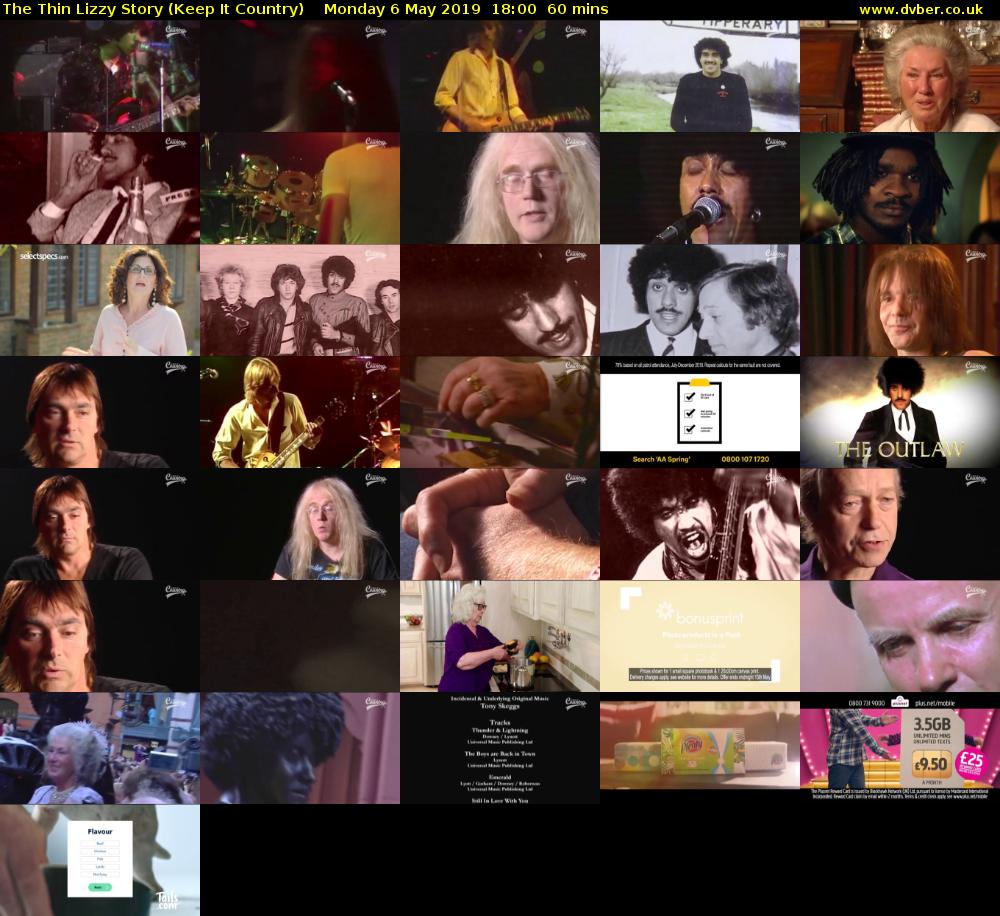Viewport: 1000px width, 916px height.
Task: Select the elderly woman interview thumbnail in the top row
Action: click(x=900, y=76)
